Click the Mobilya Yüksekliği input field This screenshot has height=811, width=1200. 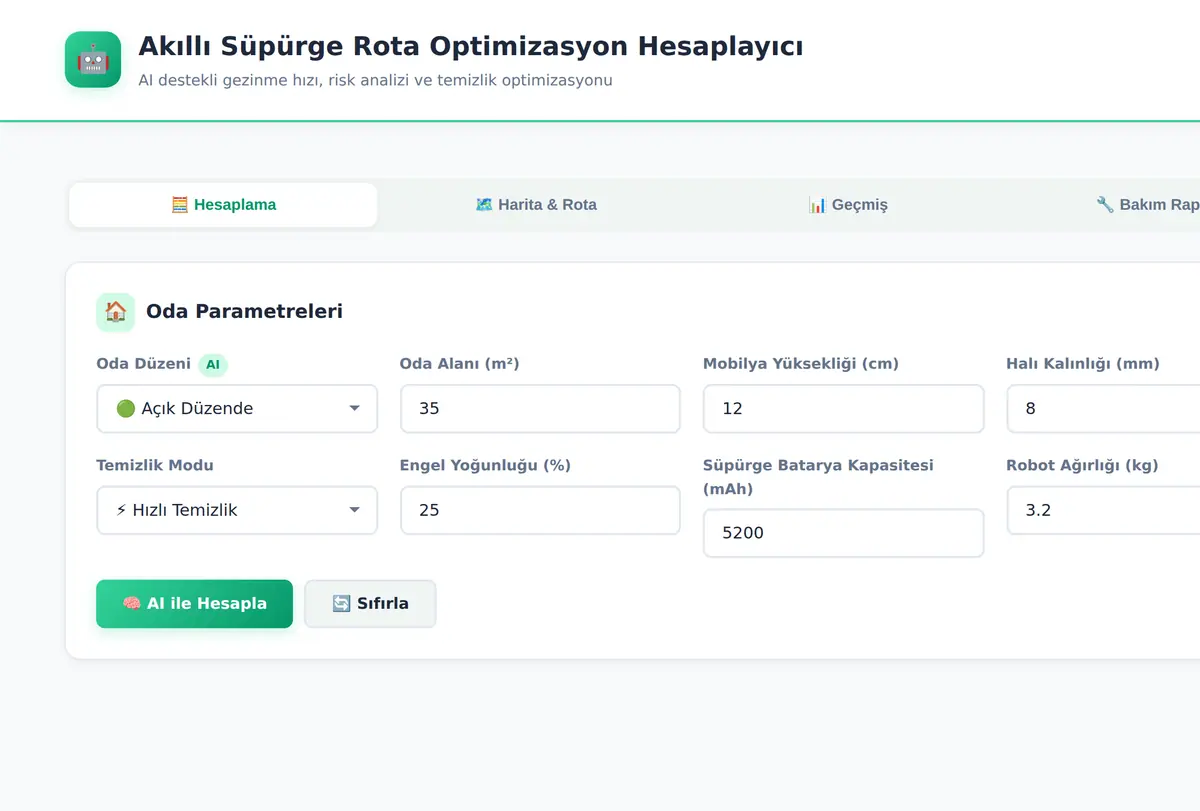[x=843, y=409]
